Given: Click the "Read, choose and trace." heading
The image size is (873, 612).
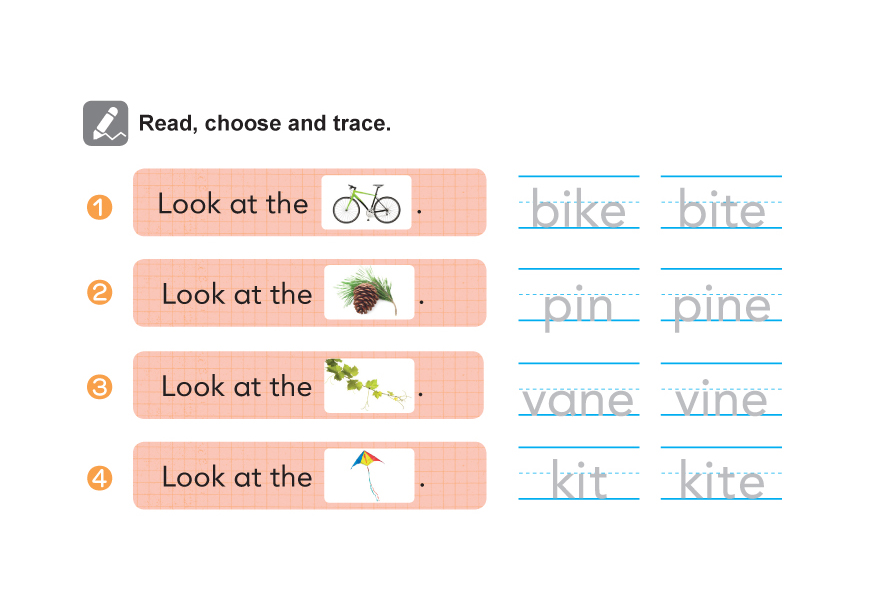Looking at the screenshot, I should 264,124.
